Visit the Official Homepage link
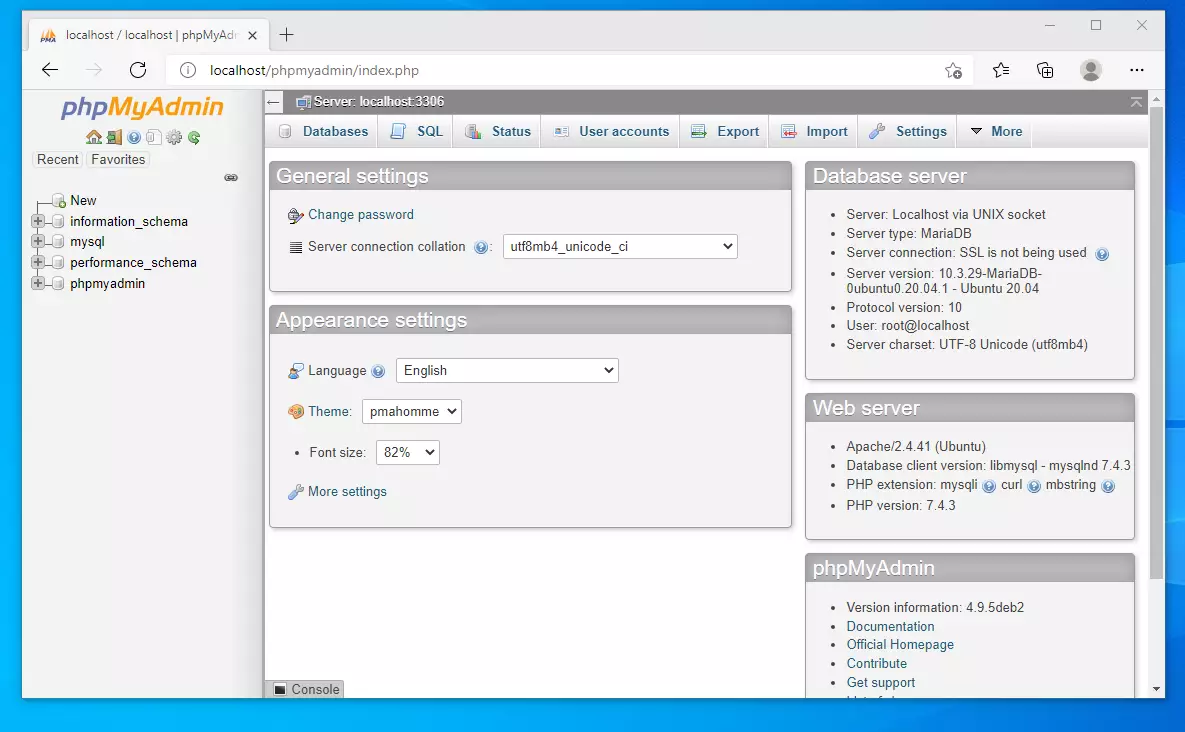This screenshot has width=1185, height=732. pyautogui.click(x=900, y=644)
